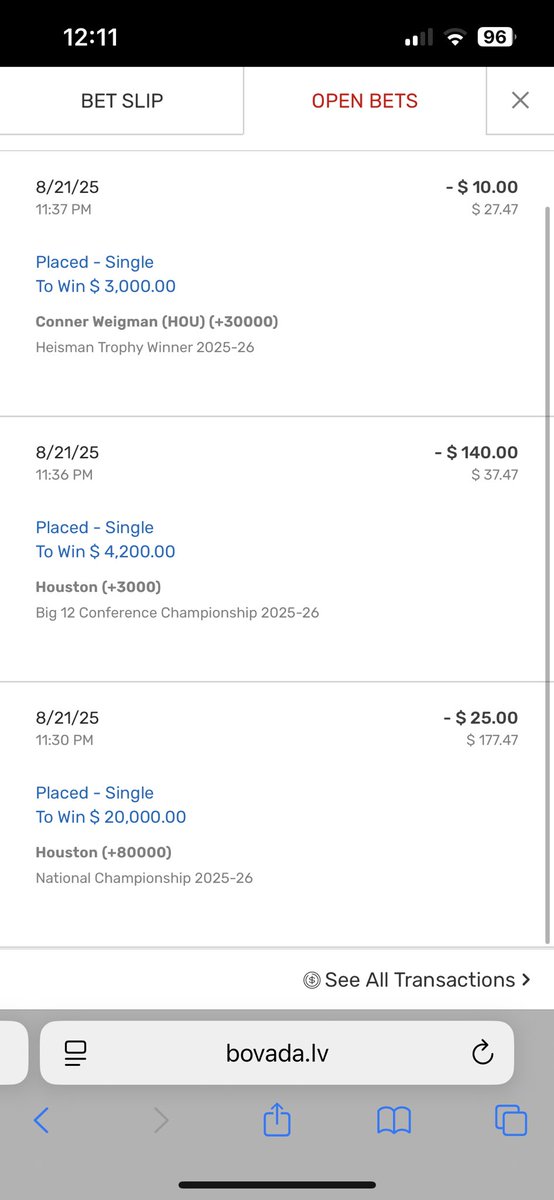Open Safari page settings reader icon
The height and width of the screenshot is (1200, 554).
point(75,1052)
